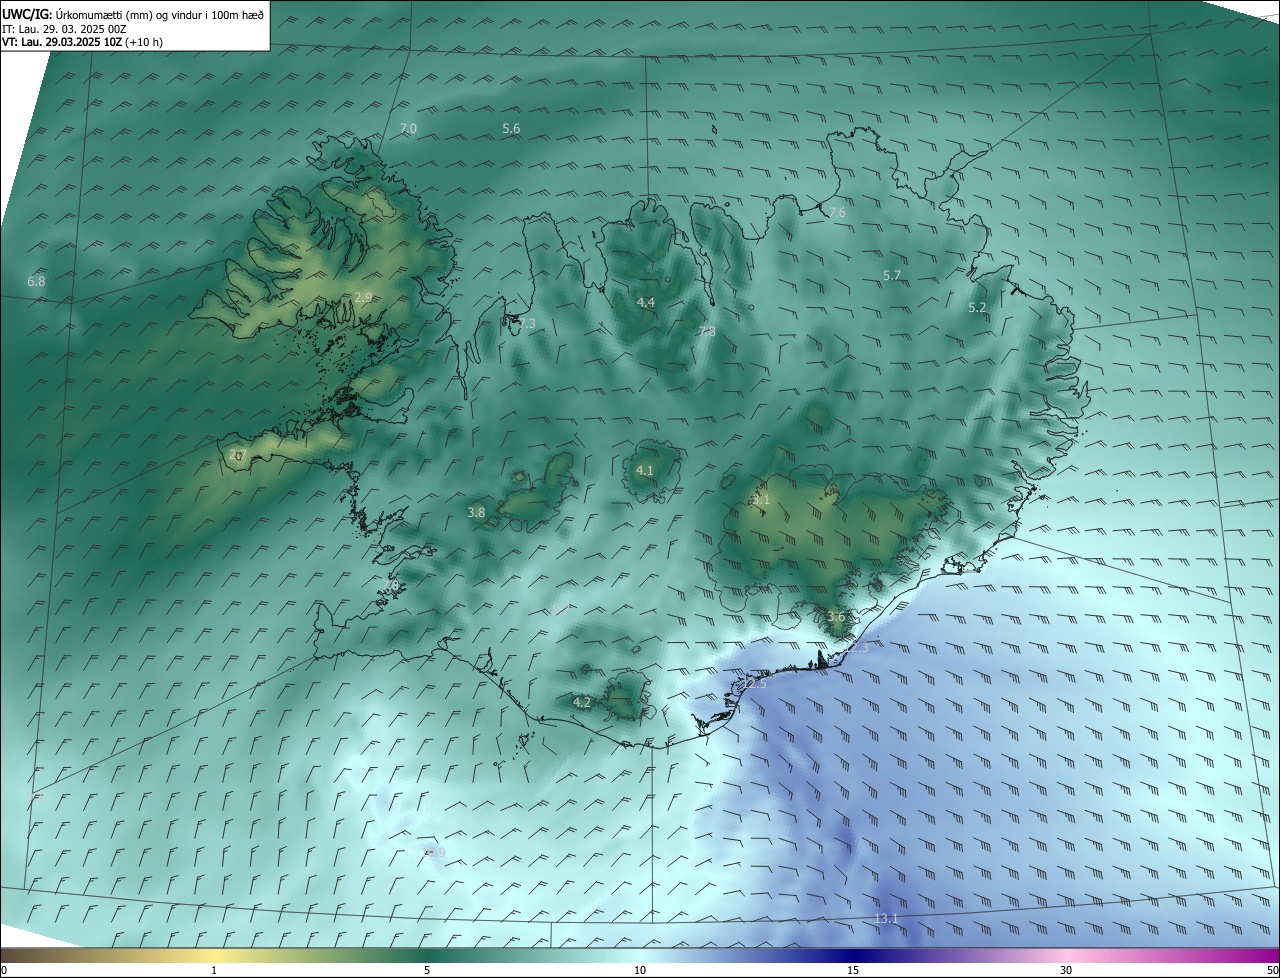
Task: Click the 12.5 value at the coast
Action: tap(755, 683)
